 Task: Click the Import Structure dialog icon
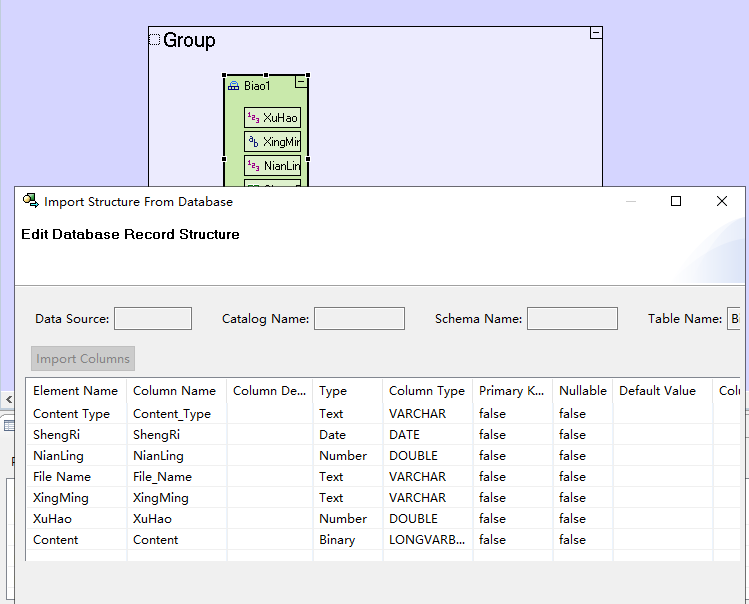pyautogui.click(x=31, y=201)
